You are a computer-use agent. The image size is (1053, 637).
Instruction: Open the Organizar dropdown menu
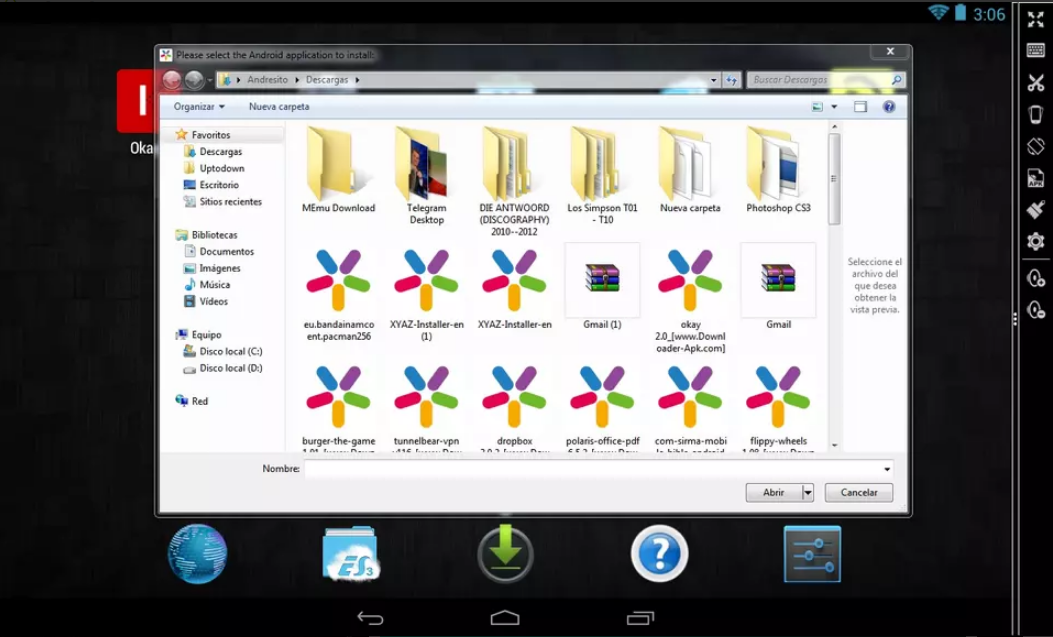coord(198,106)
